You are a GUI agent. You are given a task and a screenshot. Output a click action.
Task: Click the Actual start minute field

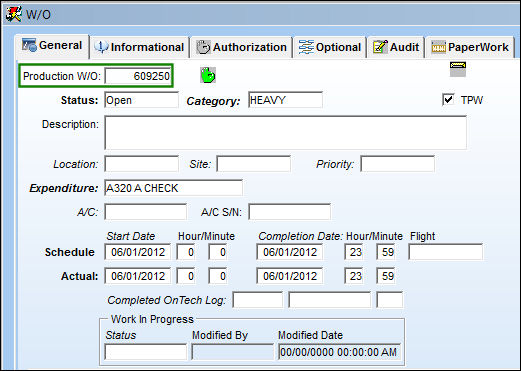tap(218, 276)
